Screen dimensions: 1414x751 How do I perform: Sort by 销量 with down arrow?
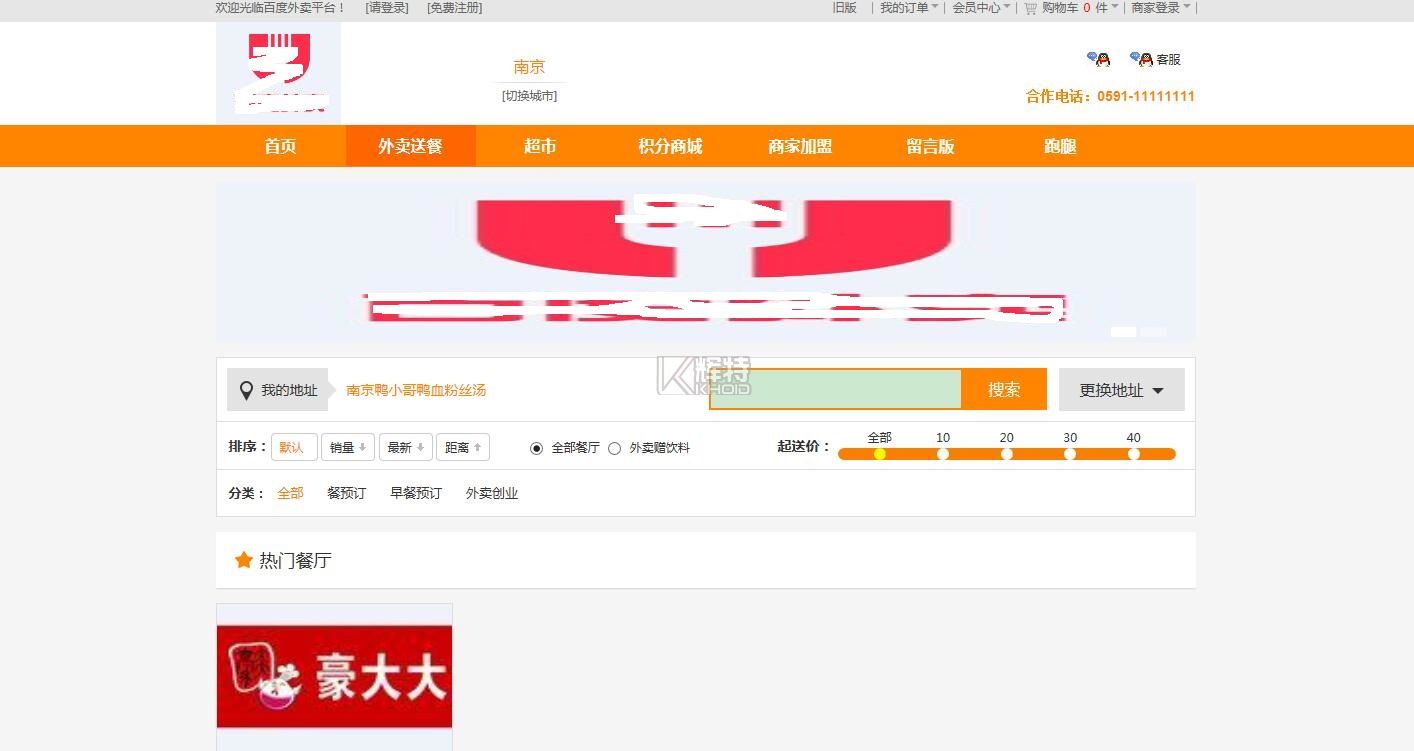point(347,447)
